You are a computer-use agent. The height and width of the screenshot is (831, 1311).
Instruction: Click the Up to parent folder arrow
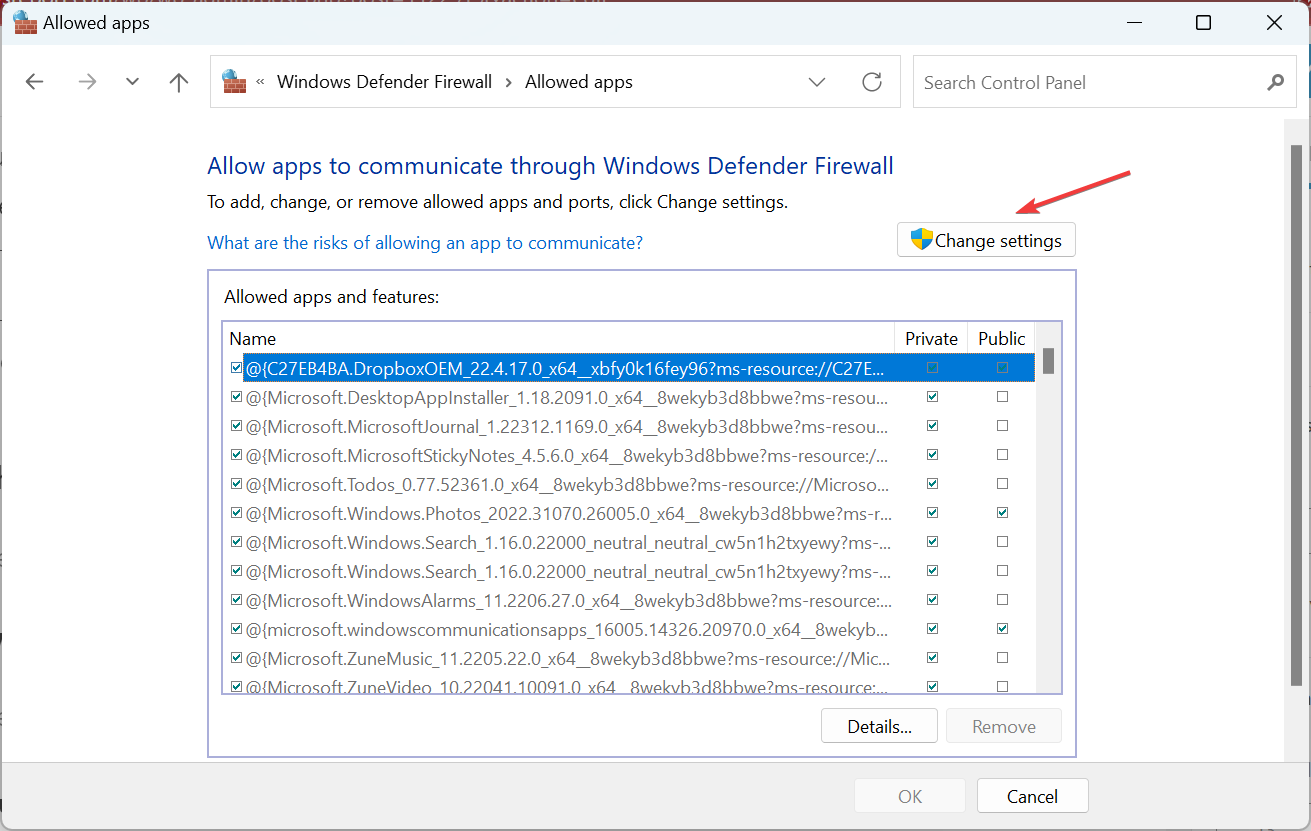click(179, 82)
